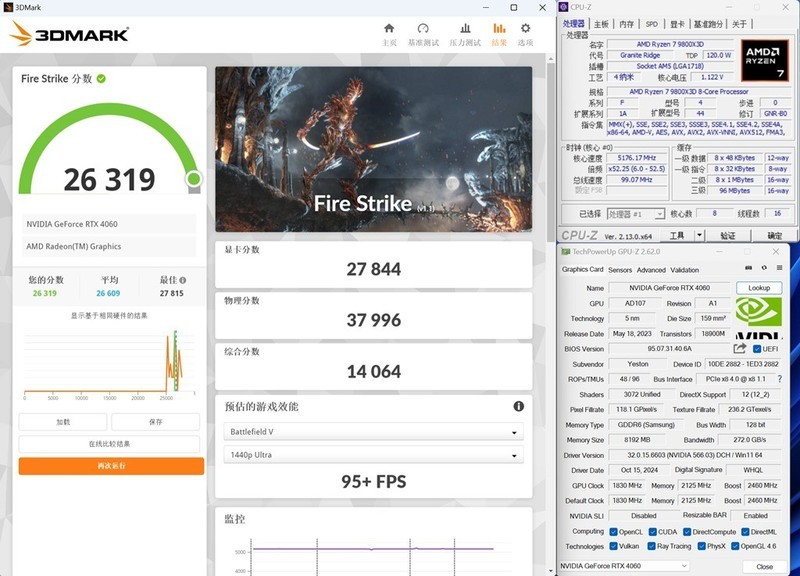
Task: Open the options (选项) gear icon
Action: (x=525, y=29)
